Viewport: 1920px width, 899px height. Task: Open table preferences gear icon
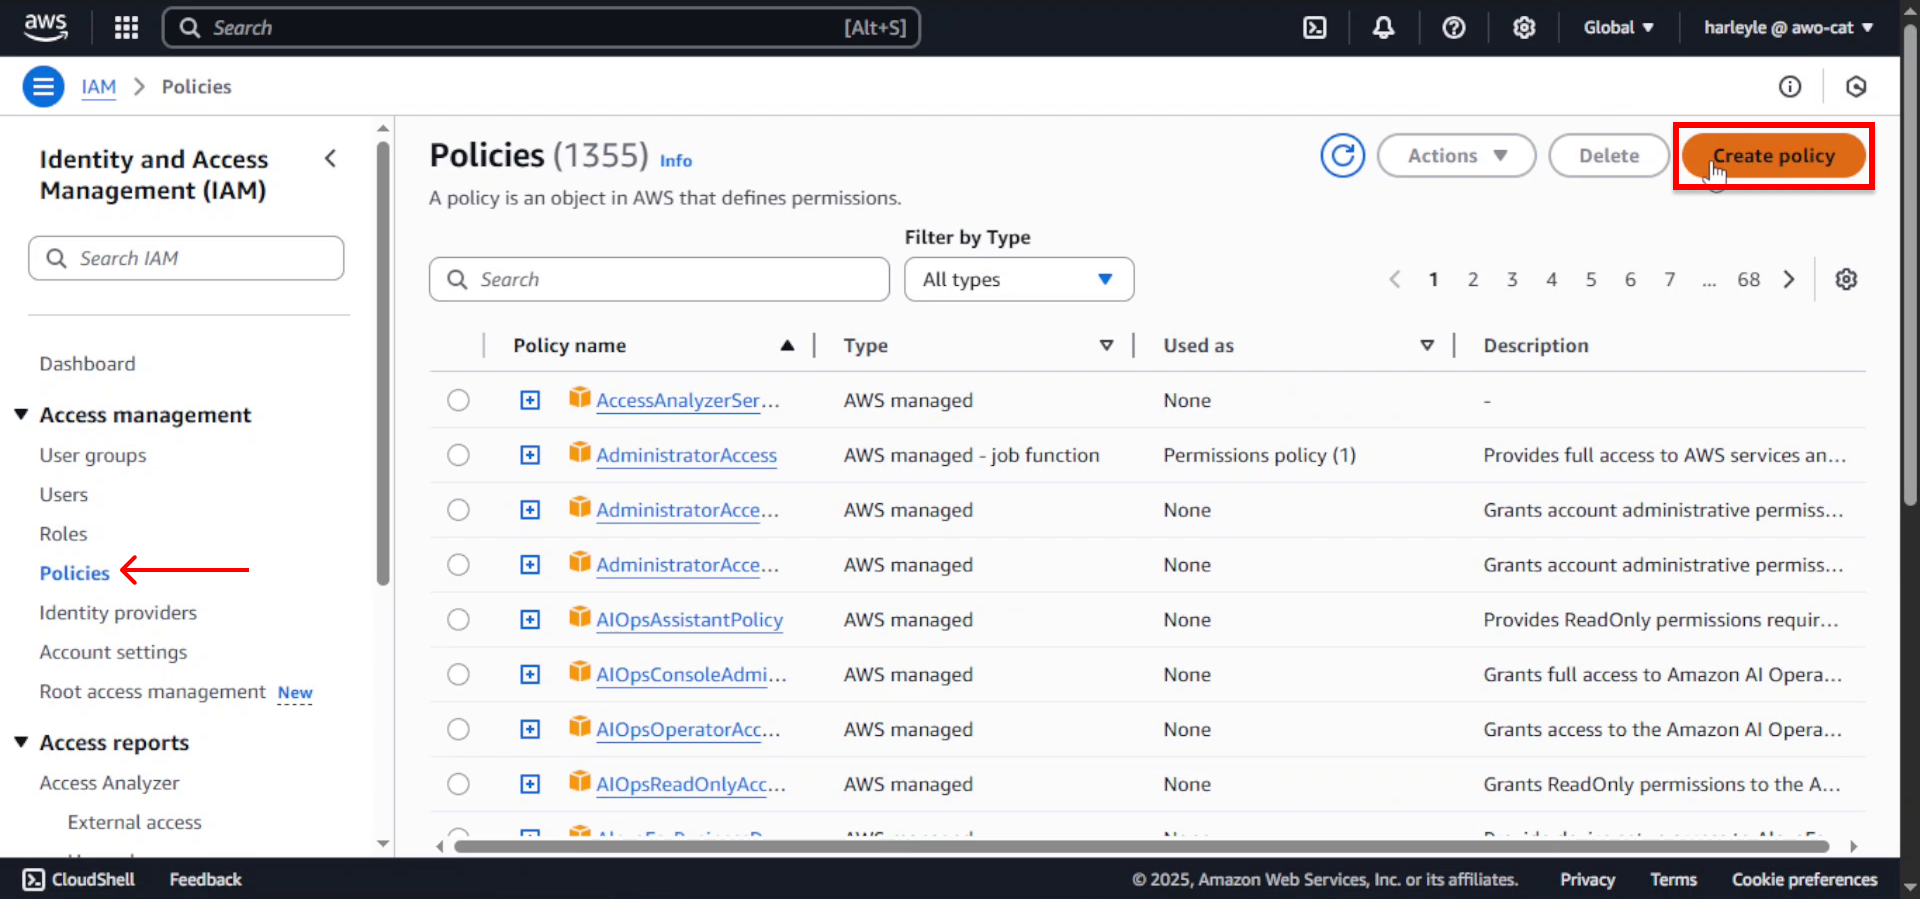1846,279
